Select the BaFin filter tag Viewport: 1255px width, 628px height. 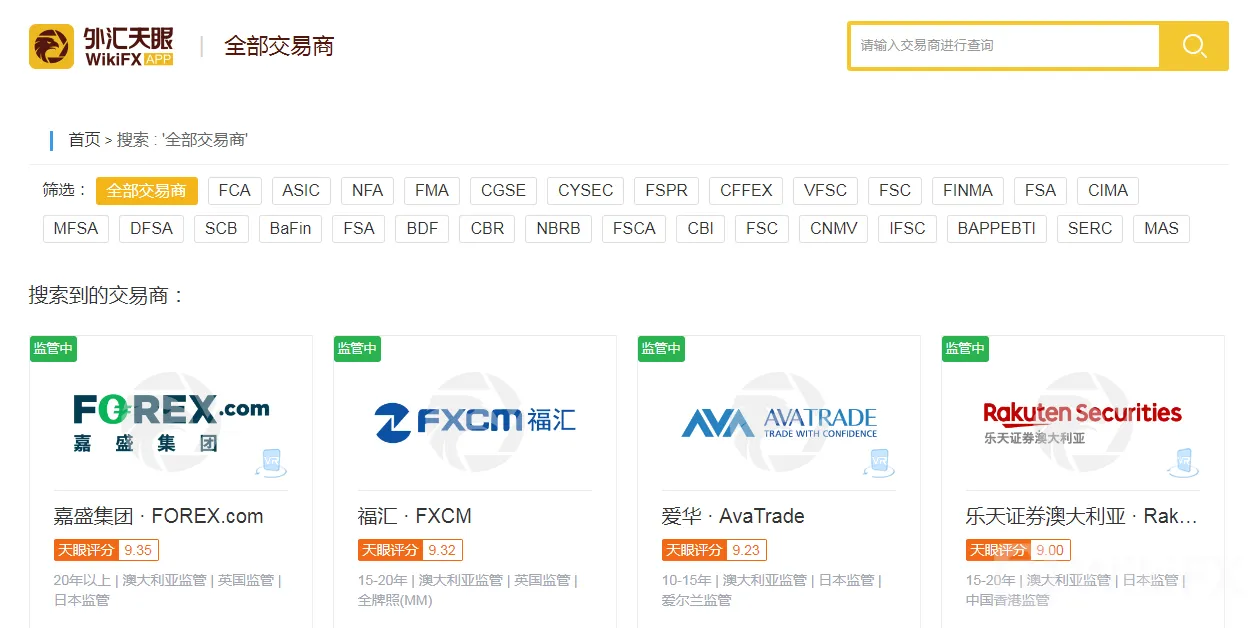tap(290, 229)
